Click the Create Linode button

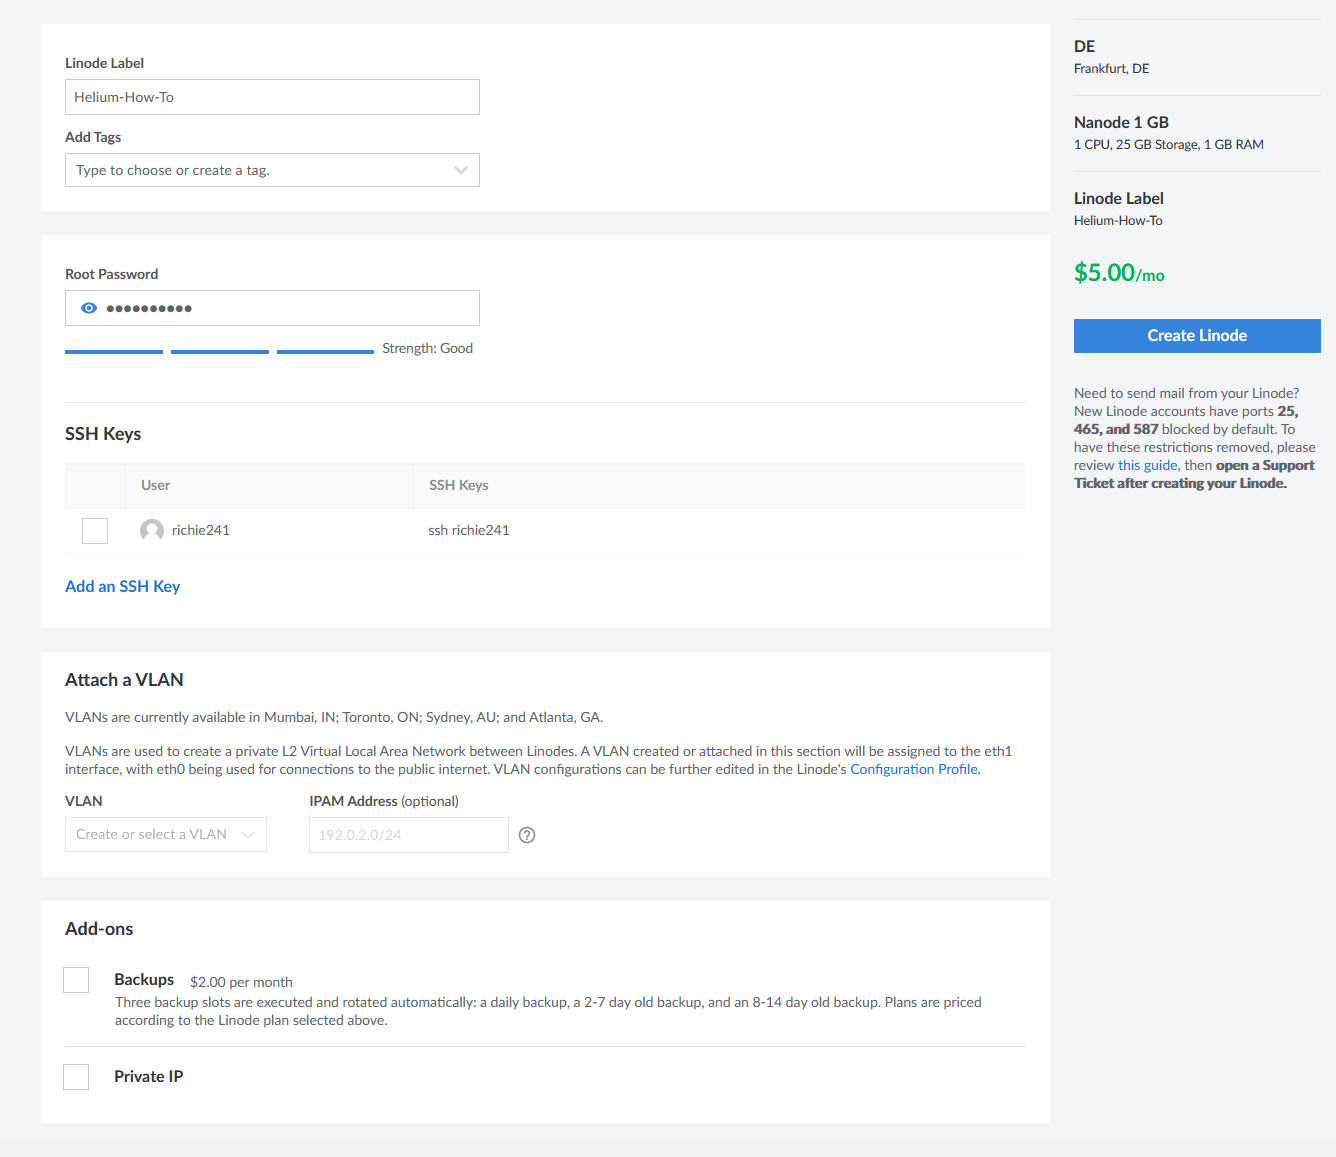1197,336
